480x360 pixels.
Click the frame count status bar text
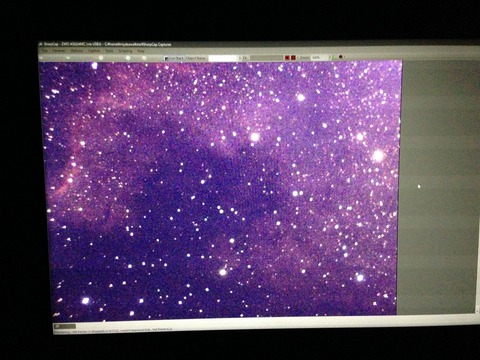point(113,330)
